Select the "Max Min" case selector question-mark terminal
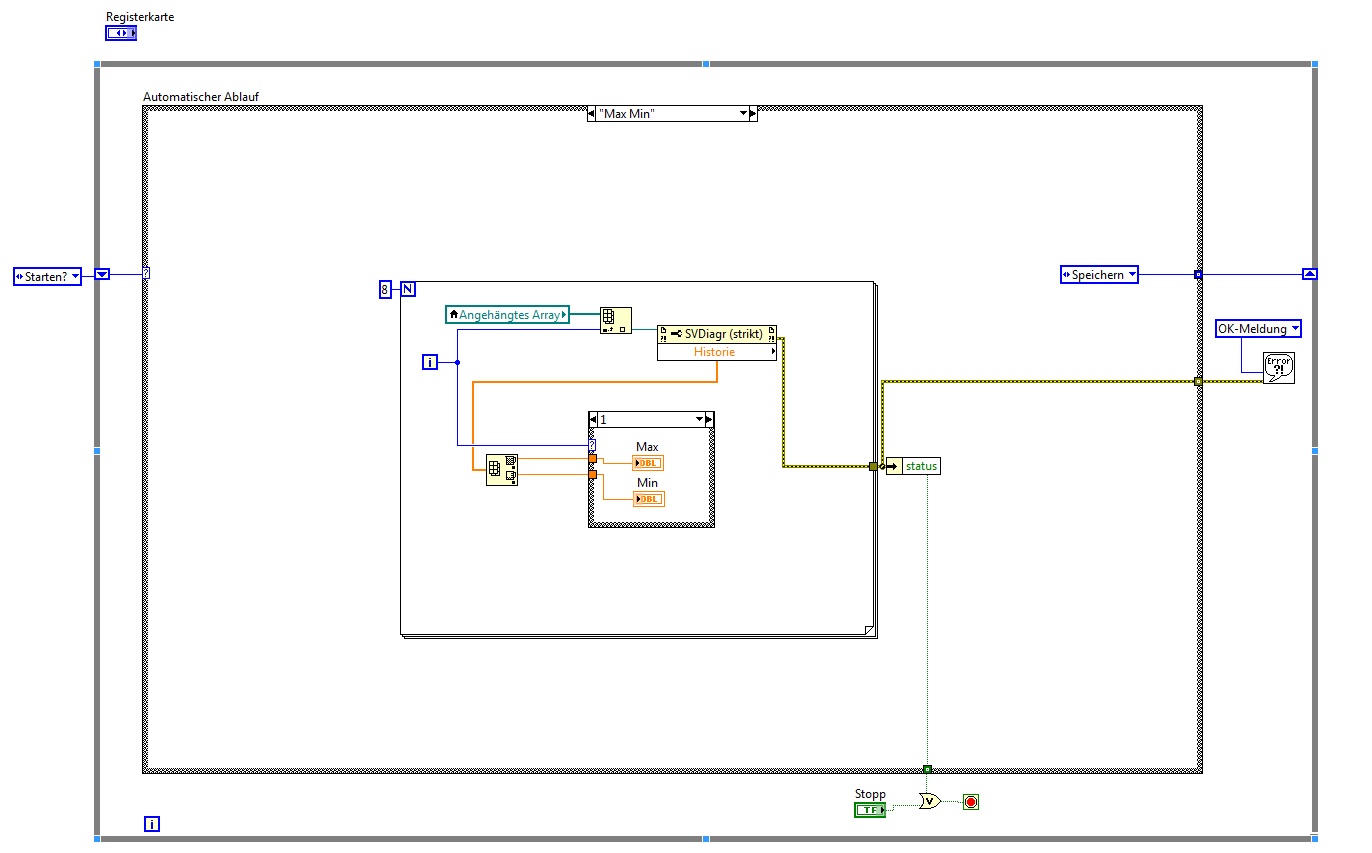The image size is (1372, 853). click(147, 273)
